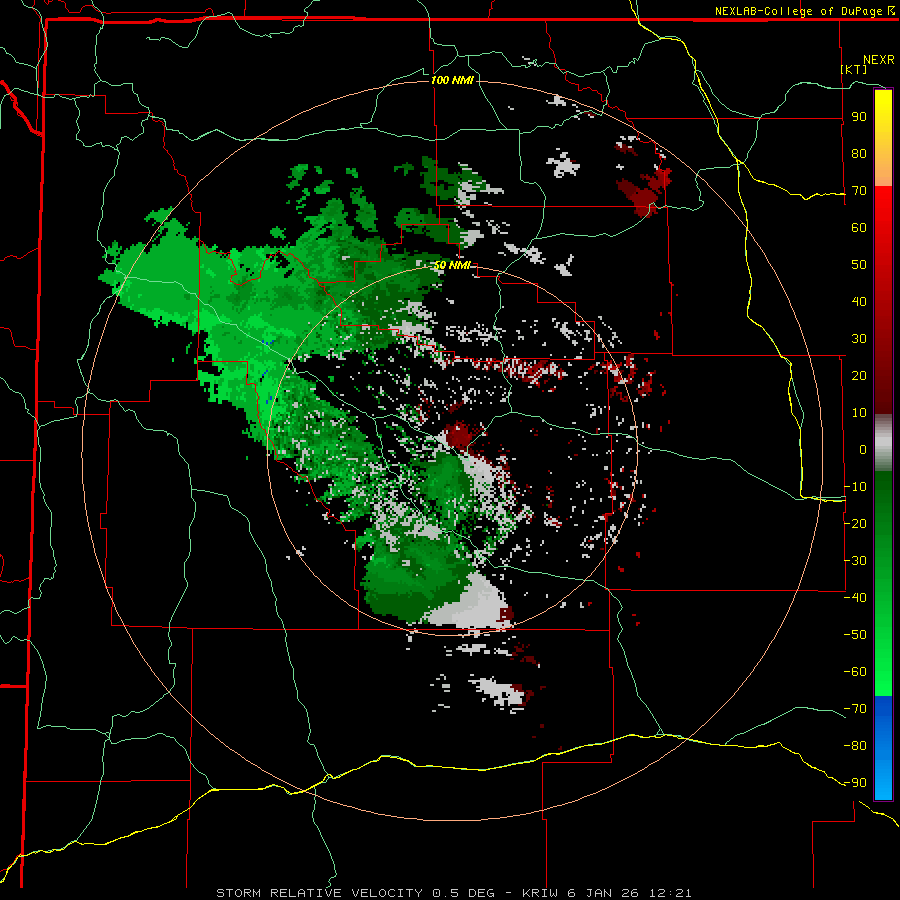
Task: Pick the gray zero-velocity segment of the color bar
Action: point(883,442)
